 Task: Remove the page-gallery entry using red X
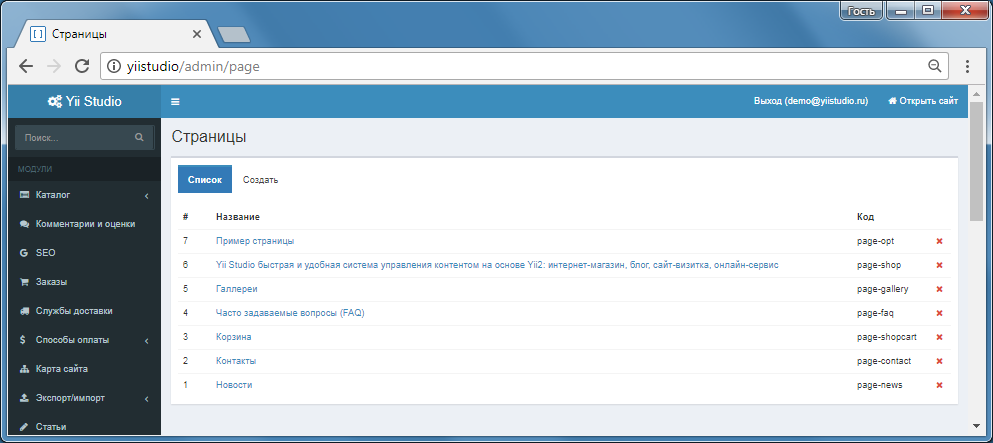tap(939, 289)
